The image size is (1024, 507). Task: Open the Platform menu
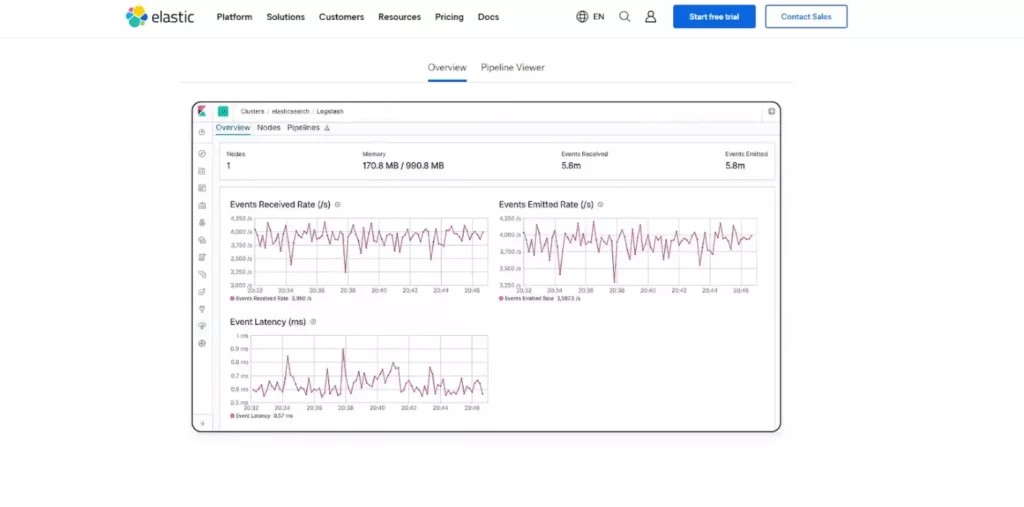tap(234, 17)
